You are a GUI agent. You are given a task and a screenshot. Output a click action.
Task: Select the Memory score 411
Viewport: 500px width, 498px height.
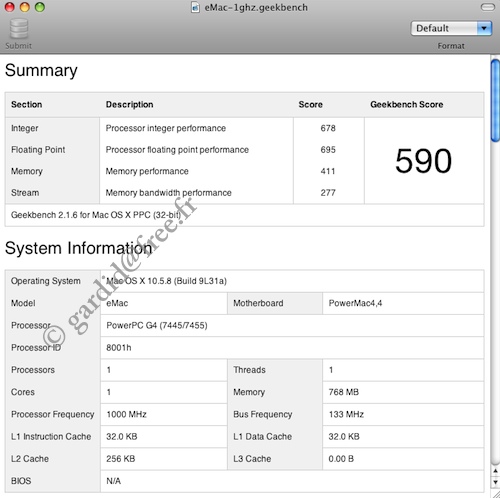pyautogui.click(x=328, y=171)
